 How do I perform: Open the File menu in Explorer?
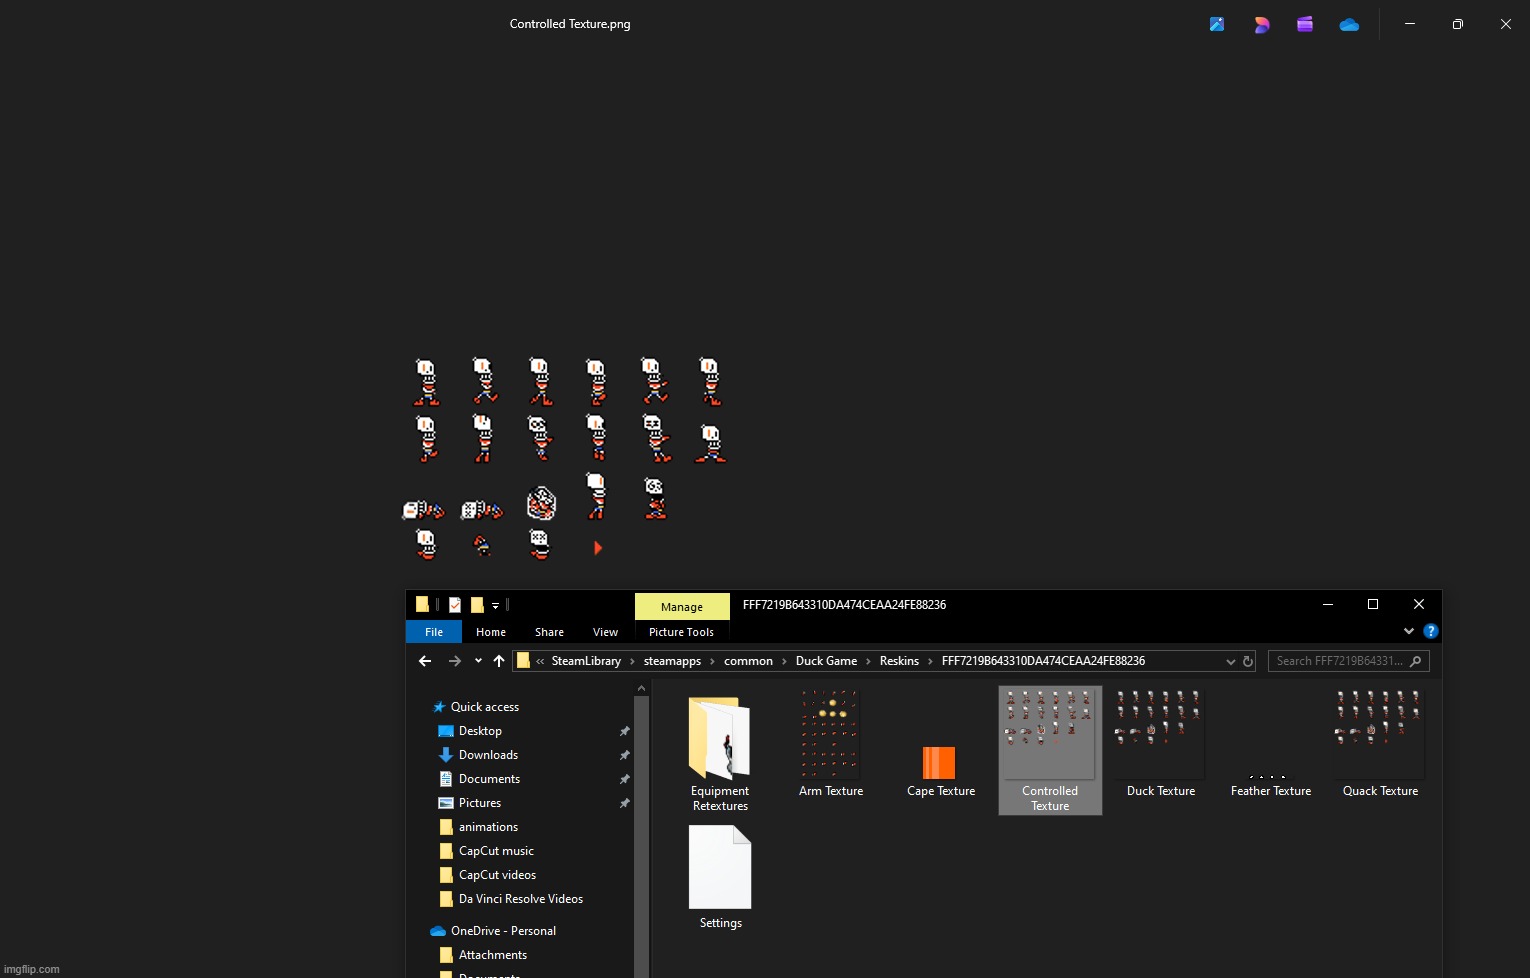pyautogui.click(x=434, y=632)
